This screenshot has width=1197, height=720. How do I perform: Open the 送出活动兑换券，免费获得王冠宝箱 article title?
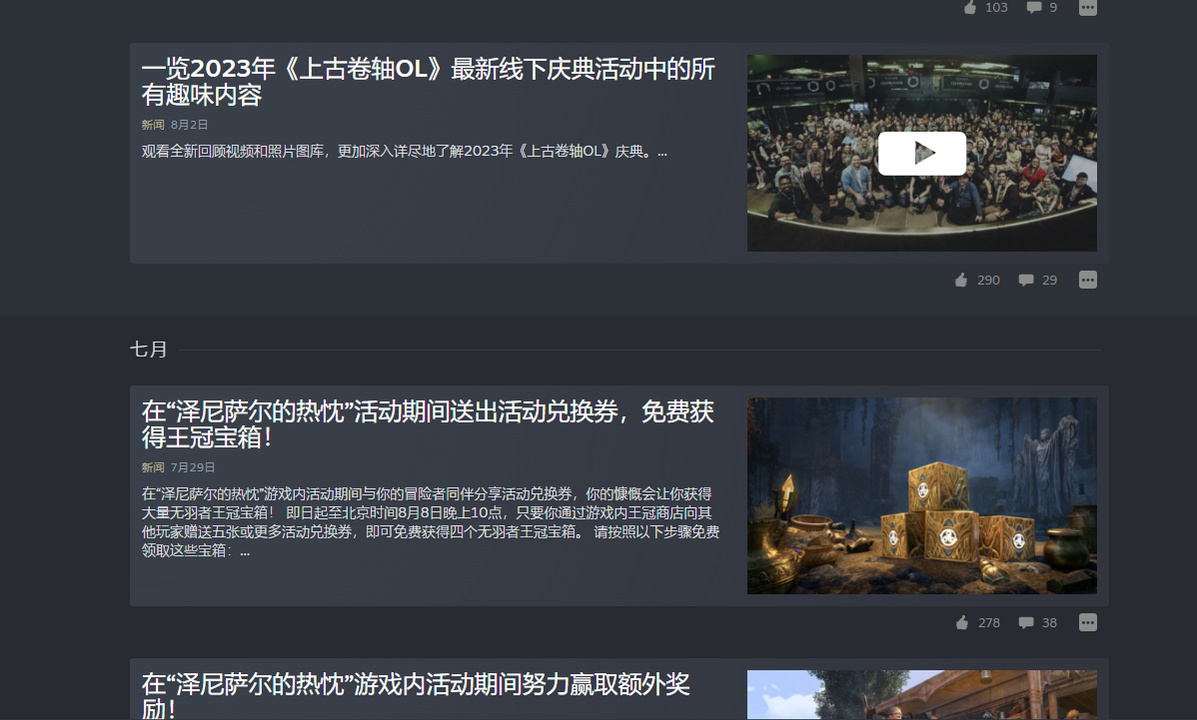[x=428, y=425]
